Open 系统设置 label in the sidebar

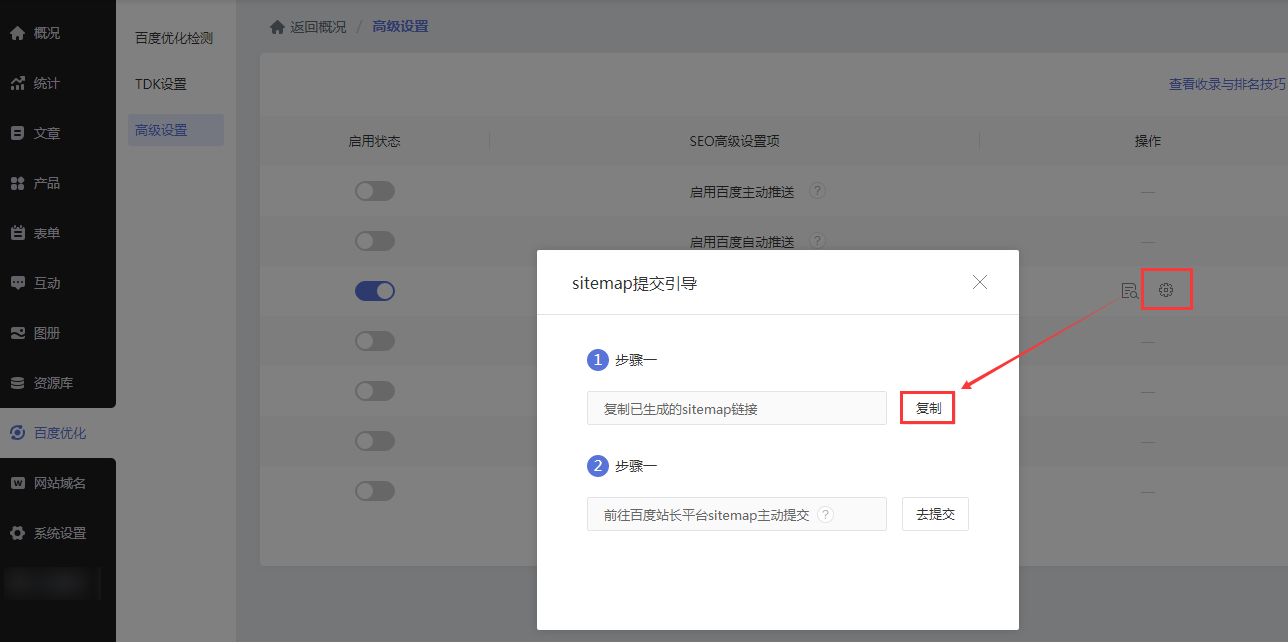(x=60, y=533)
